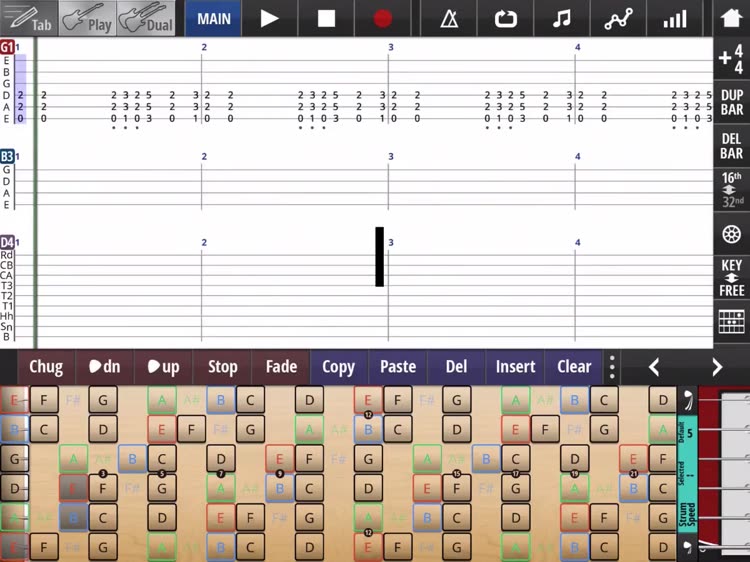Tap the Fade articulation button

281,367
